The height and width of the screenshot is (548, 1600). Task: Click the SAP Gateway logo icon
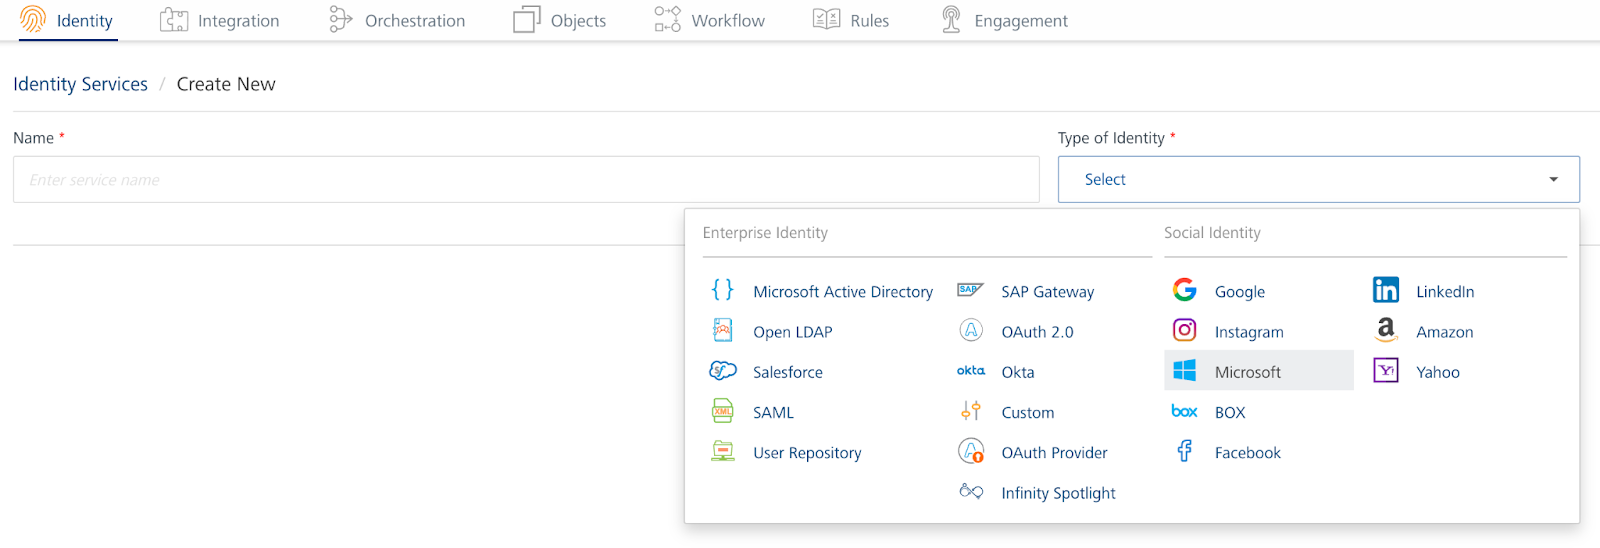click(971, 290)
